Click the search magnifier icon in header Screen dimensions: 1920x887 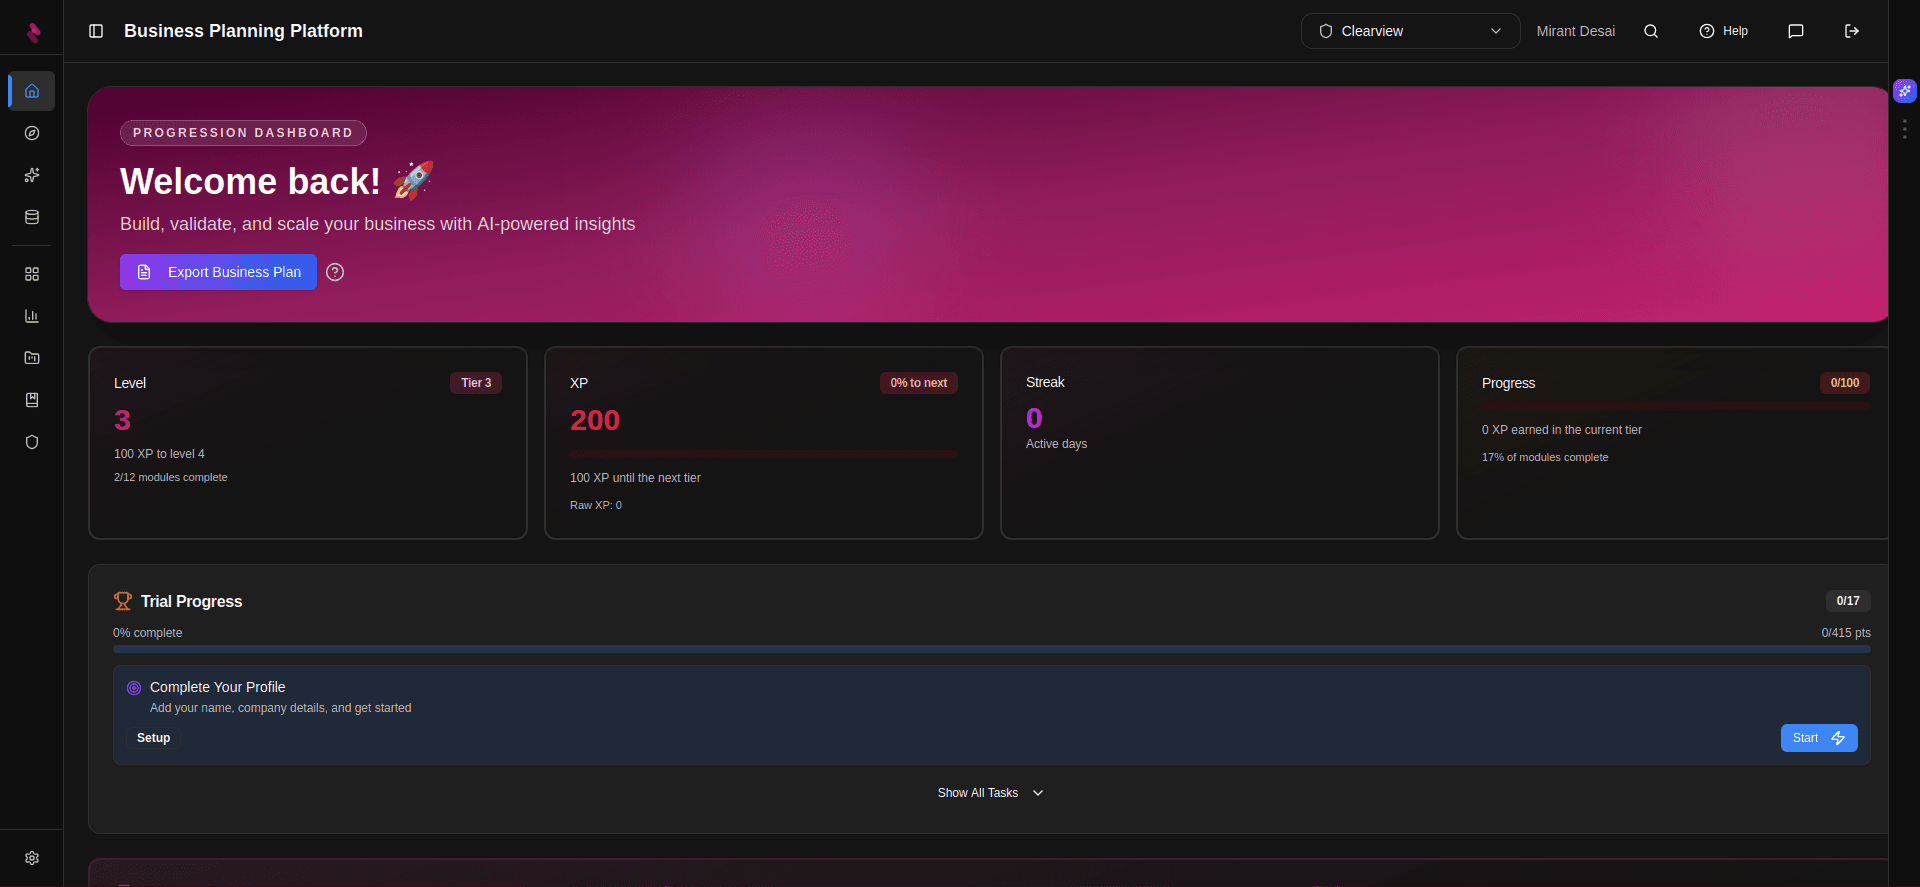point(1651,31)
